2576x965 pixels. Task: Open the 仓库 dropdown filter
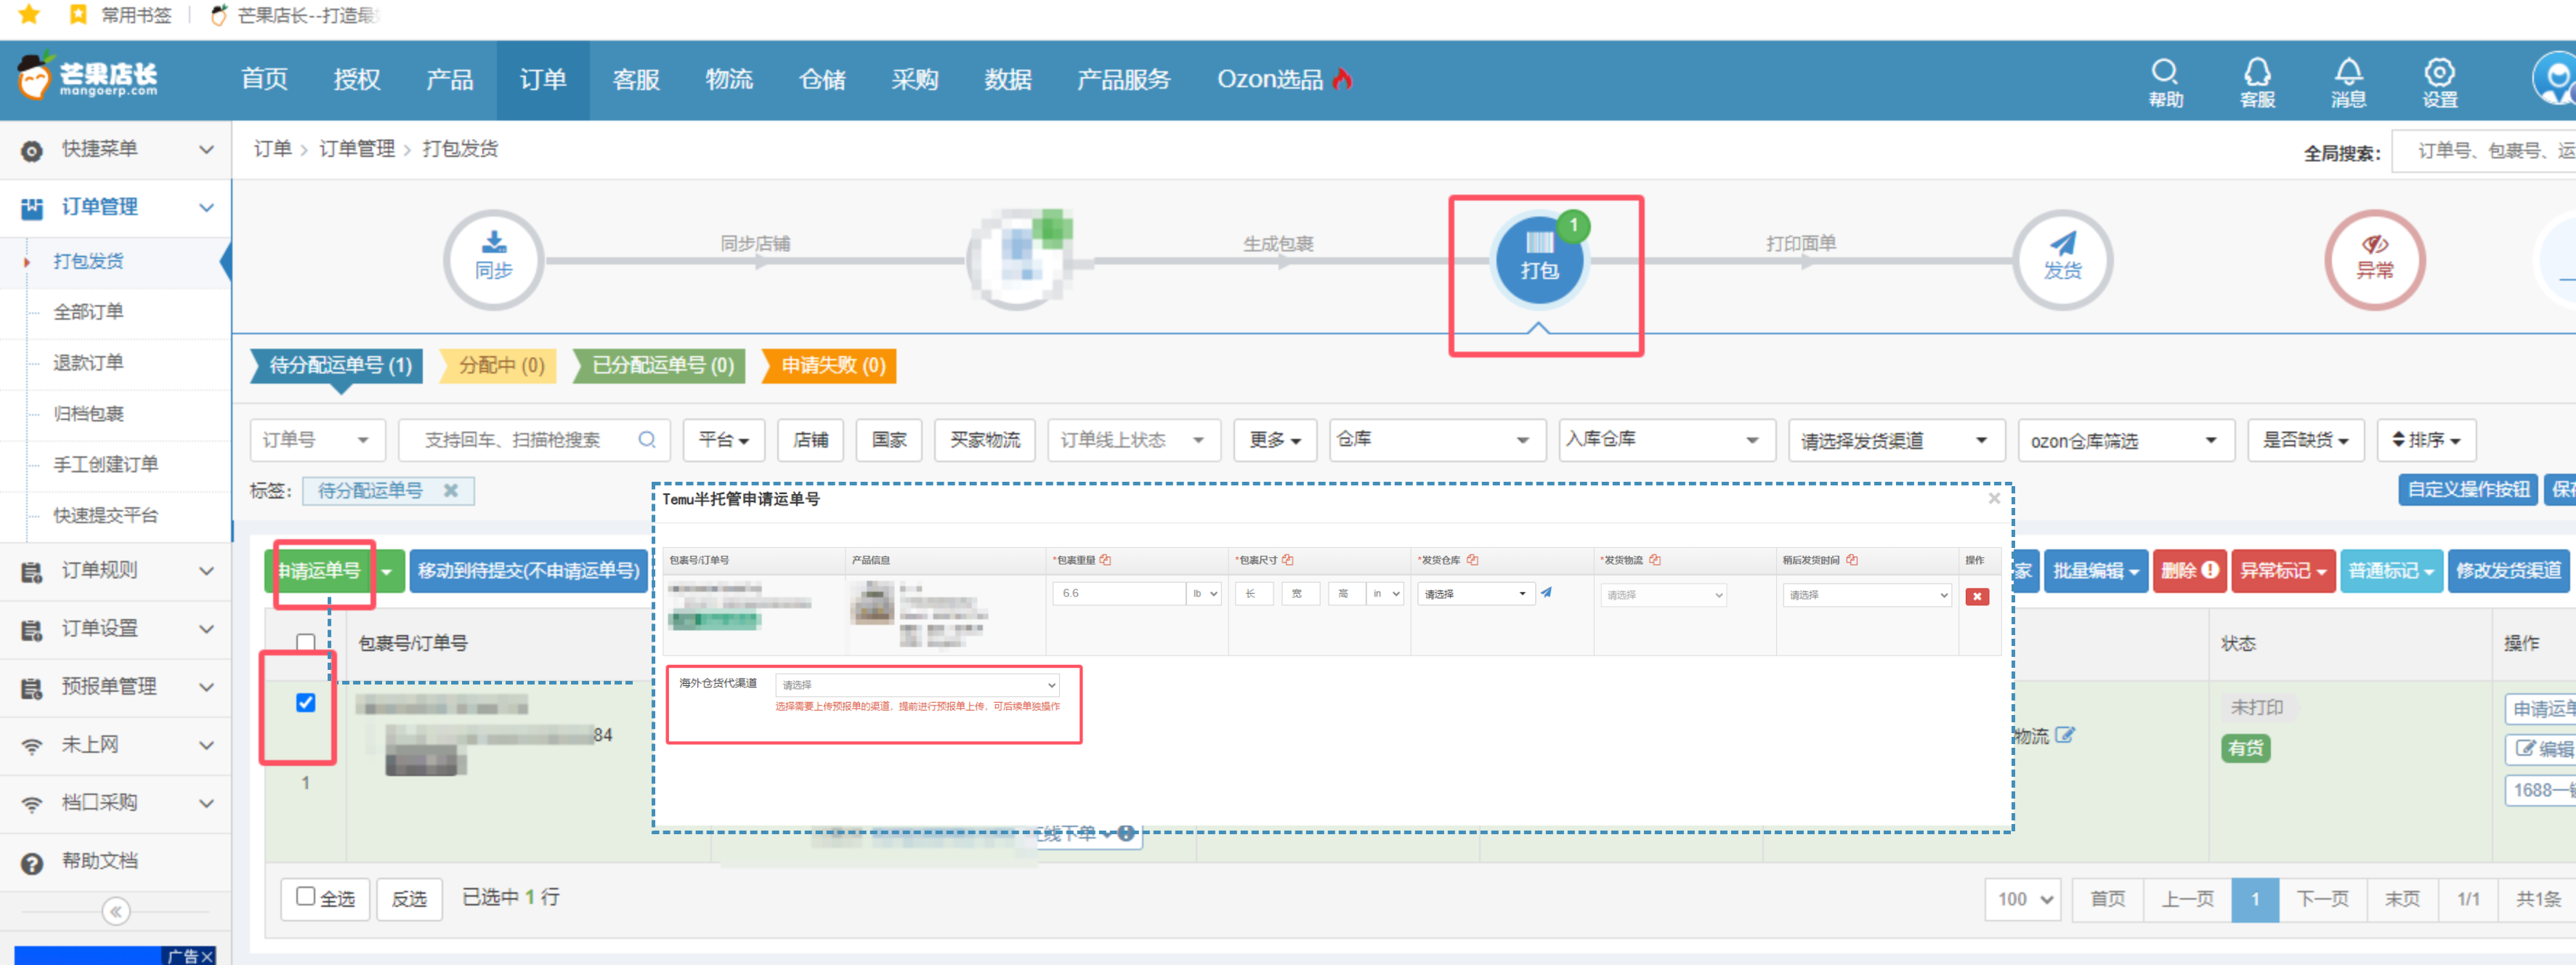tap(1437, 440)
